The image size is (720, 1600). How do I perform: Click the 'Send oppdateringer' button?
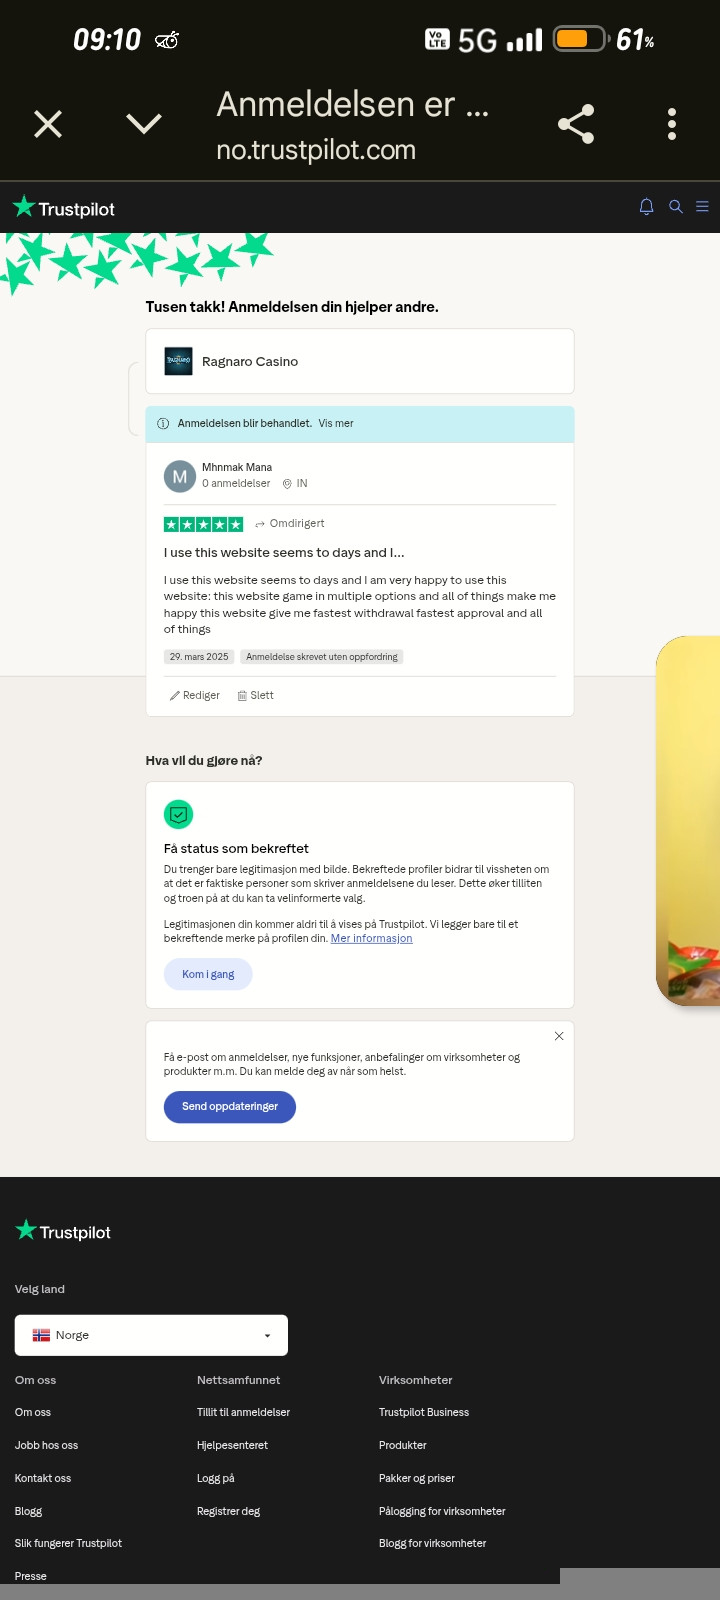tap(230, 1106)
